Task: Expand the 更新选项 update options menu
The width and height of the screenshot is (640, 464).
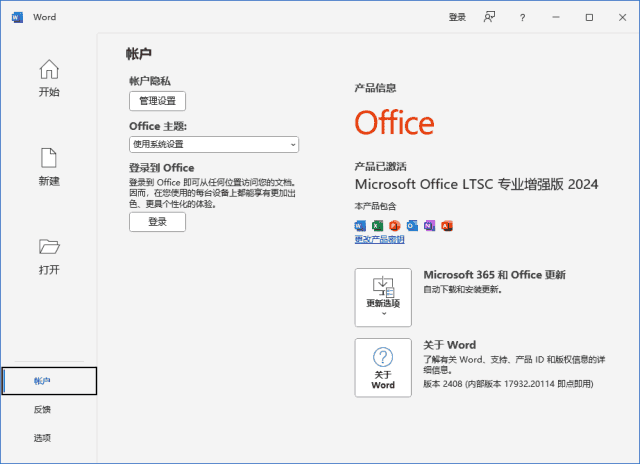Action: 383,297
